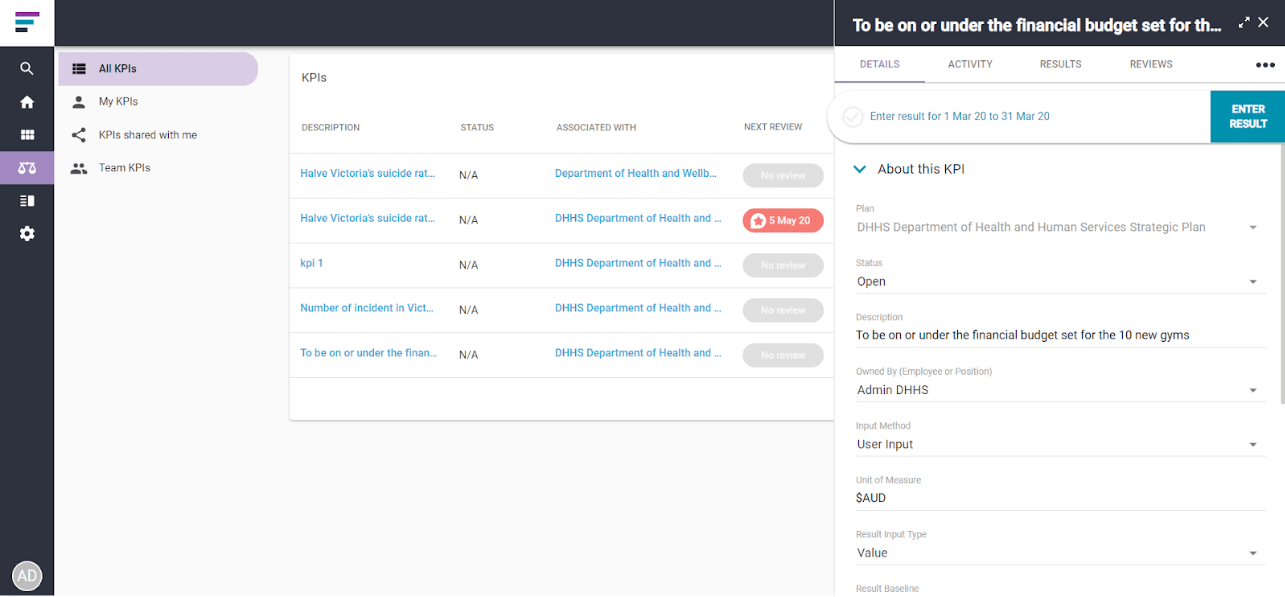Switch to the Details tab
The image size is (1285, 597).
(880, 64)
